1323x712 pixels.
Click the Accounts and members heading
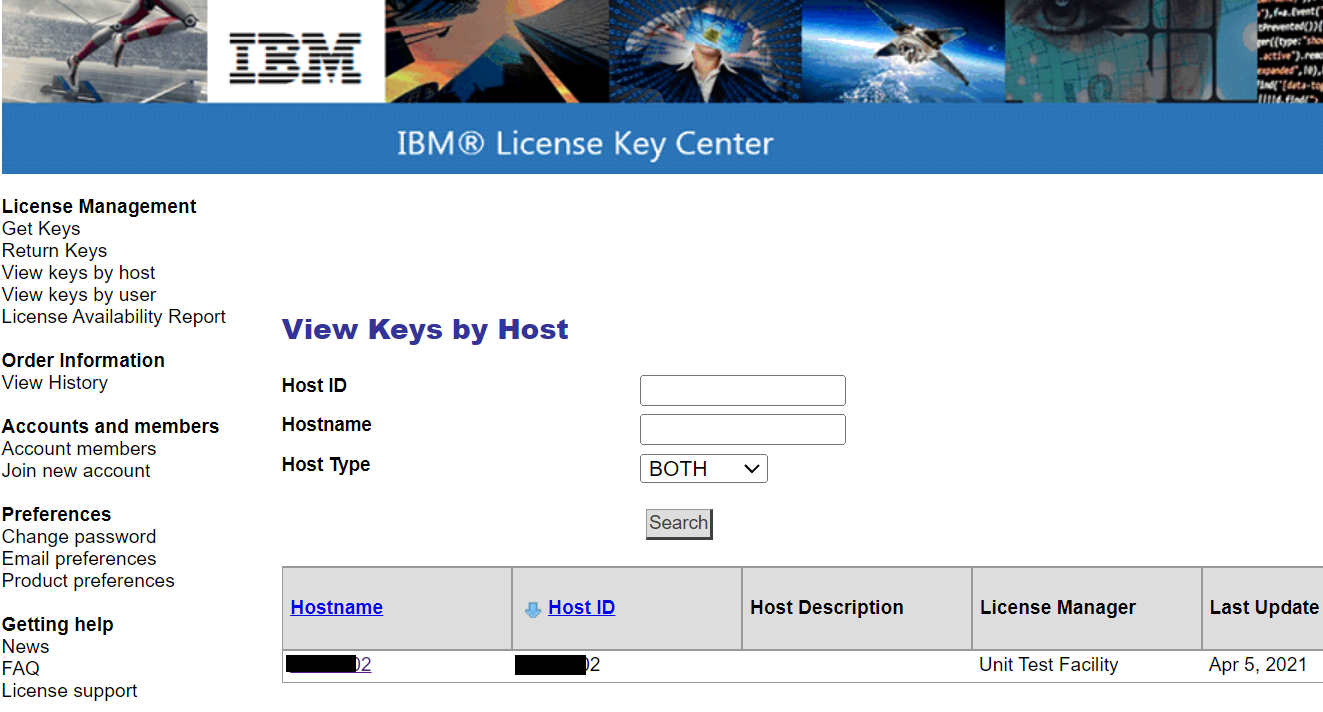coord(110,427)
